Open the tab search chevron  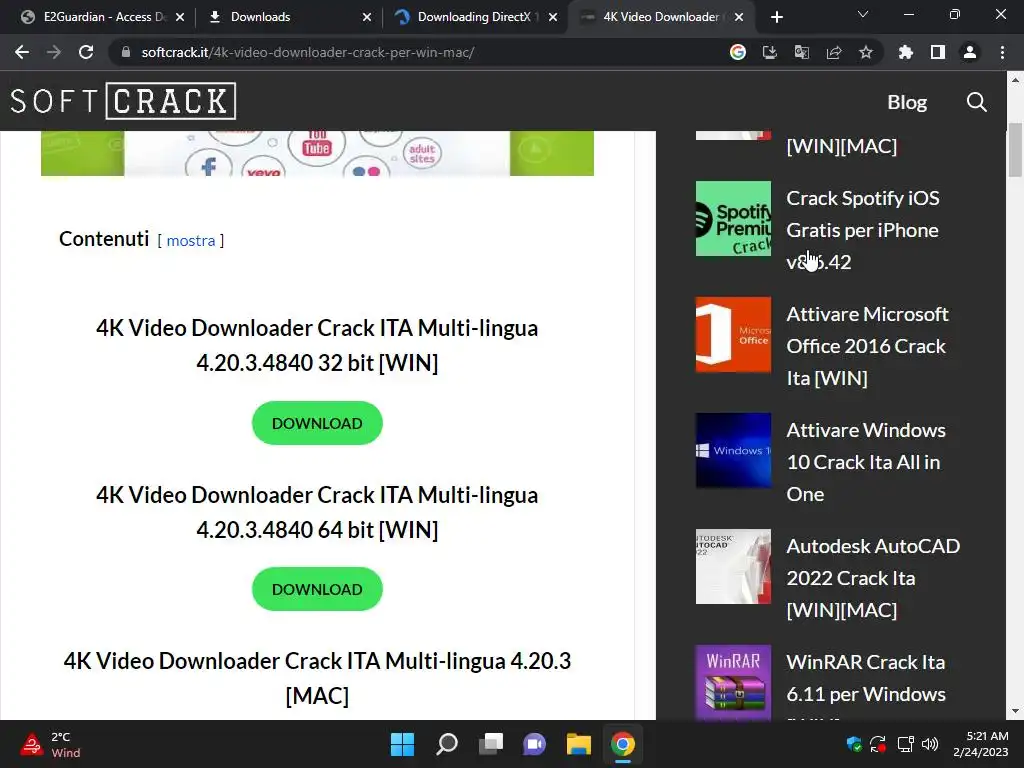[x=863, y=14]
